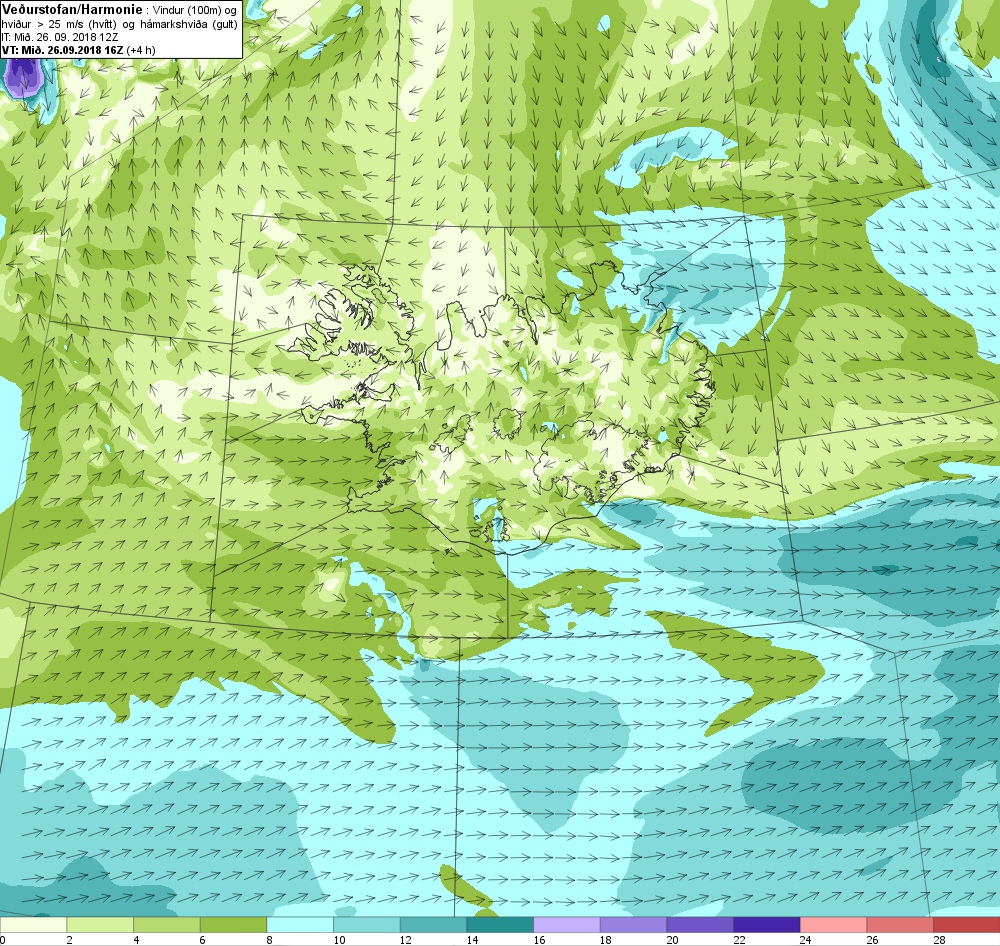
Task: Click the legend scale number 2
Action: (x=70, y=940)
